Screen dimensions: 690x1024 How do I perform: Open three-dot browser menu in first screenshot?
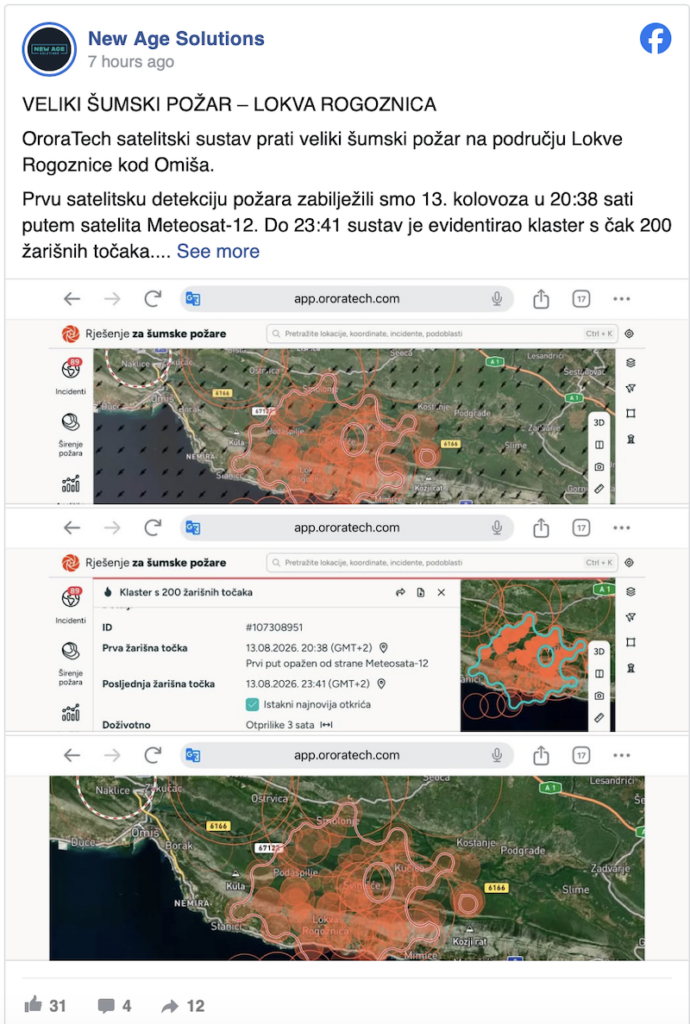[x=621, y=299]
